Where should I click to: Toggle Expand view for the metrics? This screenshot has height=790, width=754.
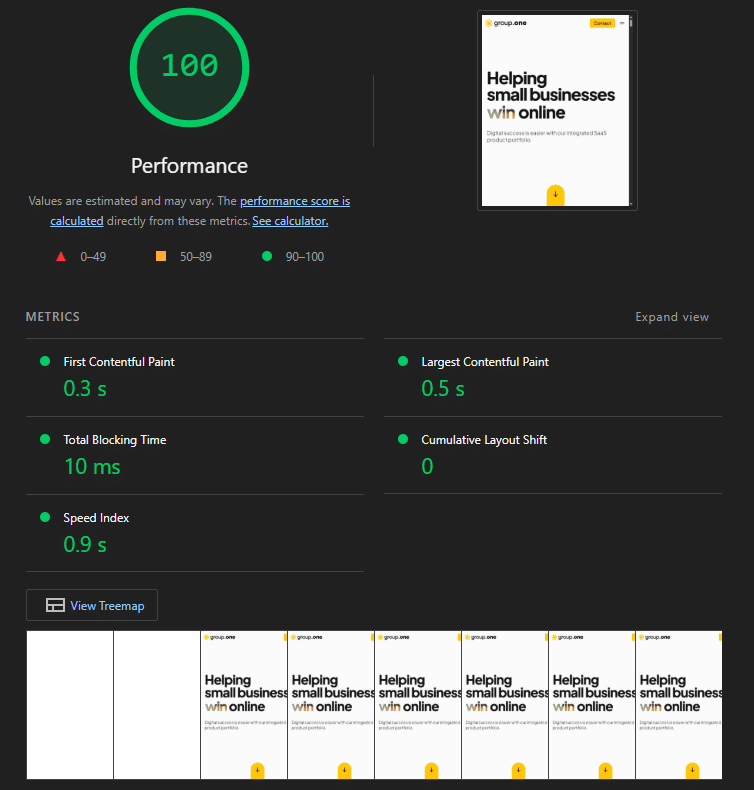672,317
